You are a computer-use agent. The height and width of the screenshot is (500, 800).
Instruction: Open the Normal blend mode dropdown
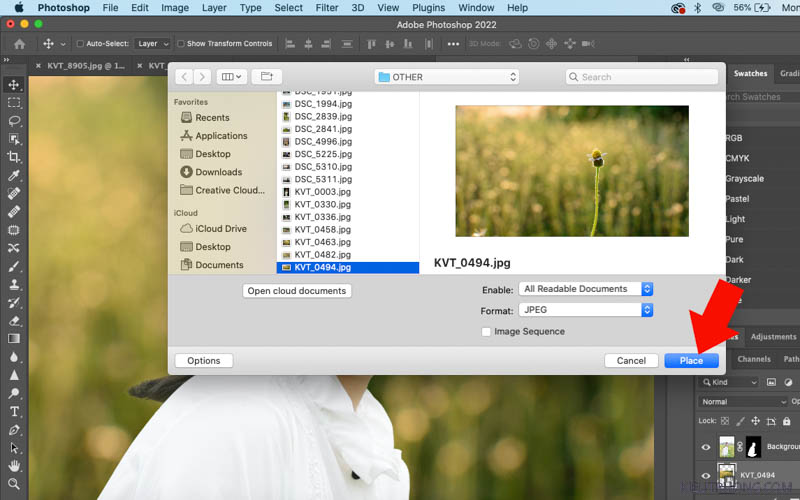(x=744, y=402)
